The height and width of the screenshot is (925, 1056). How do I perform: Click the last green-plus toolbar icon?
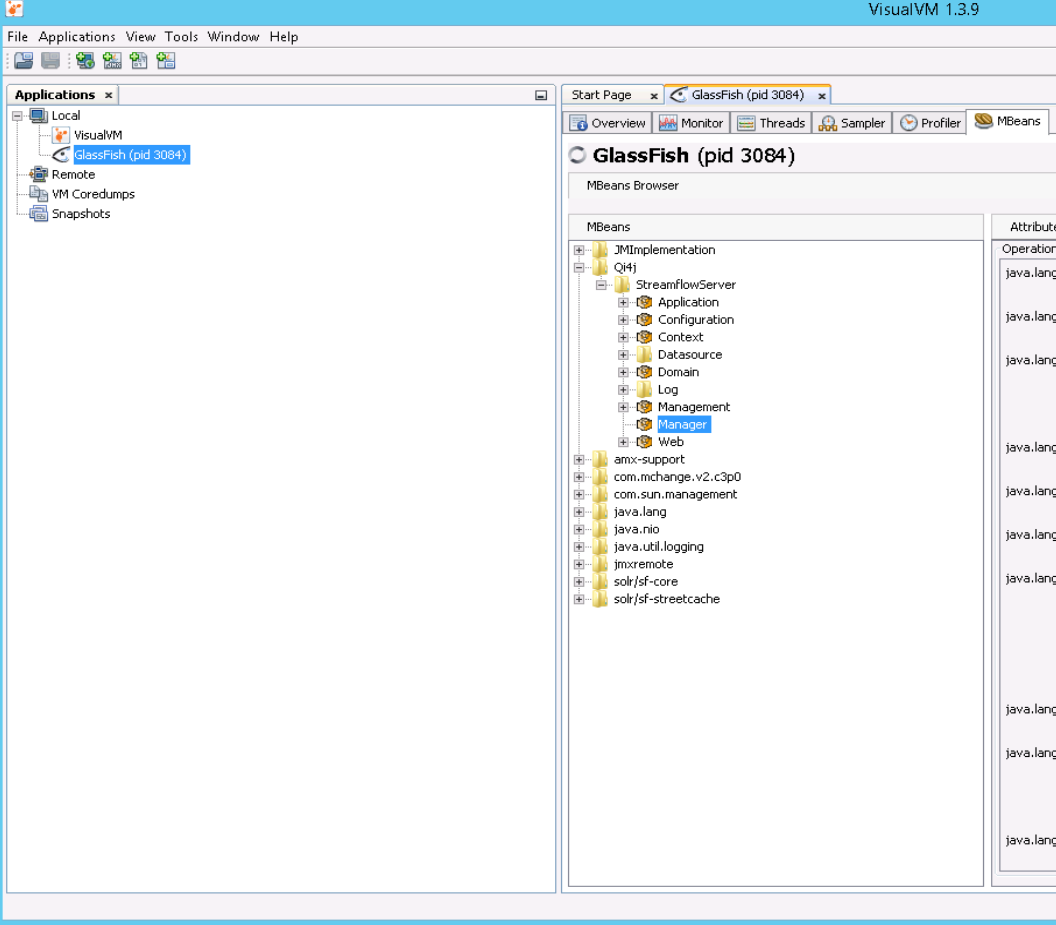[166, 61]
